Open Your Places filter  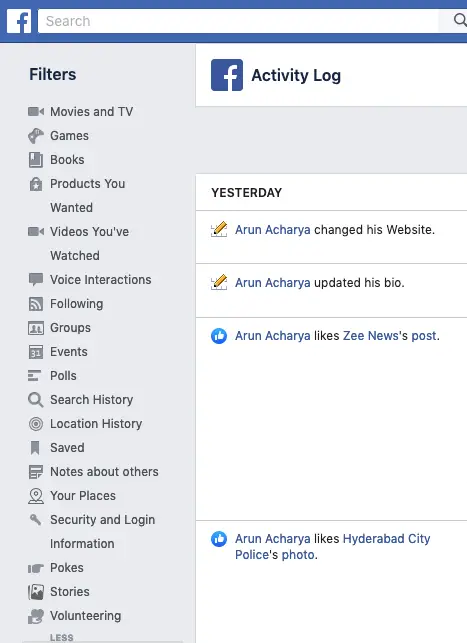coord(83,496)
